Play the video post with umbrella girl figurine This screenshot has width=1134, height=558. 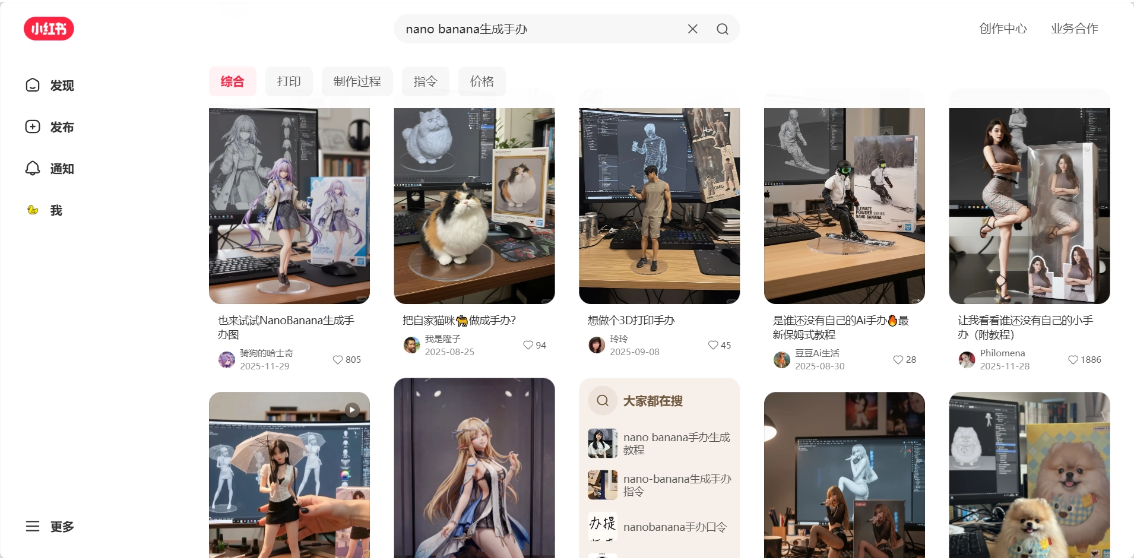(x=289, y=475)
